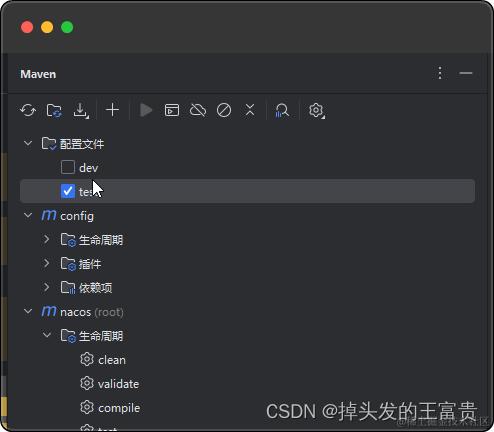Uncheck the test profile checkbox

(68, 191)
